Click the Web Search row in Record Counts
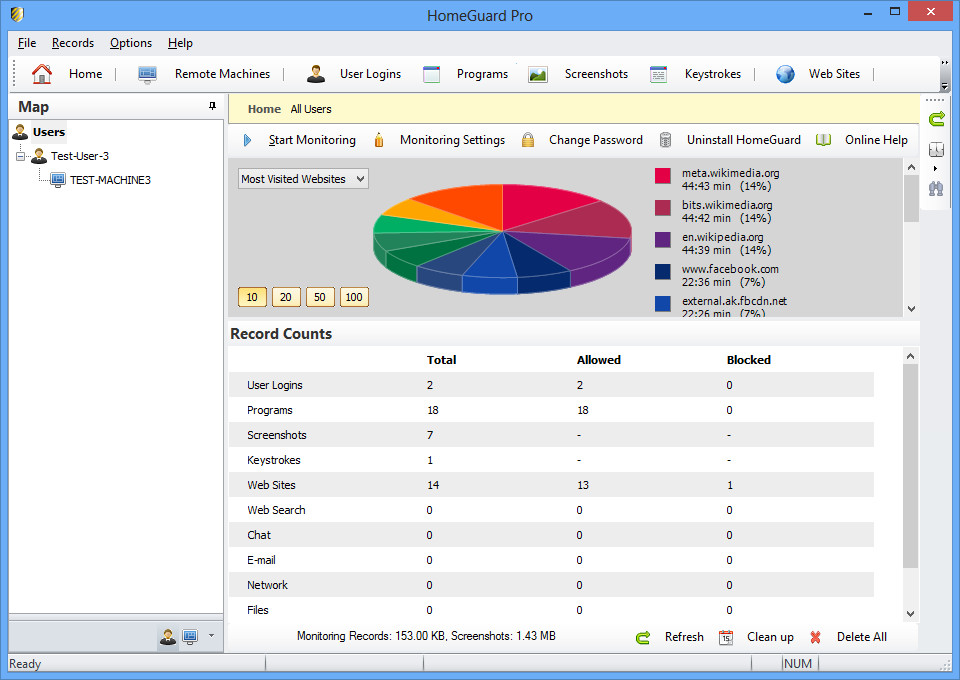 pyautogui.click(x=551, y=510)
